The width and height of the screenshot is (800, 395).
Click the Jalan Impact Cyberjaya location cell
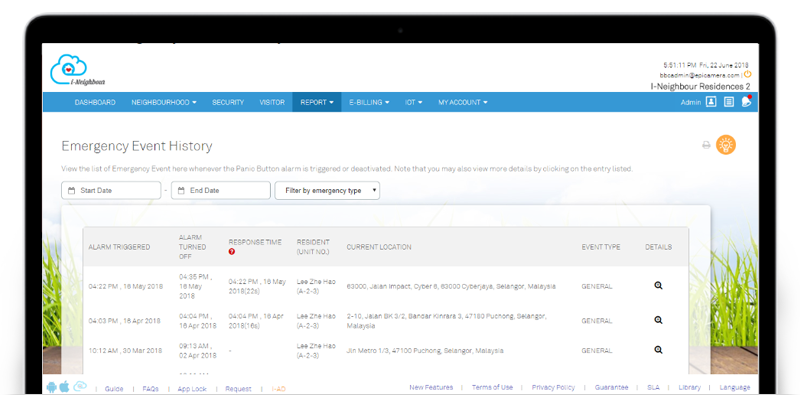click(451, 286)
